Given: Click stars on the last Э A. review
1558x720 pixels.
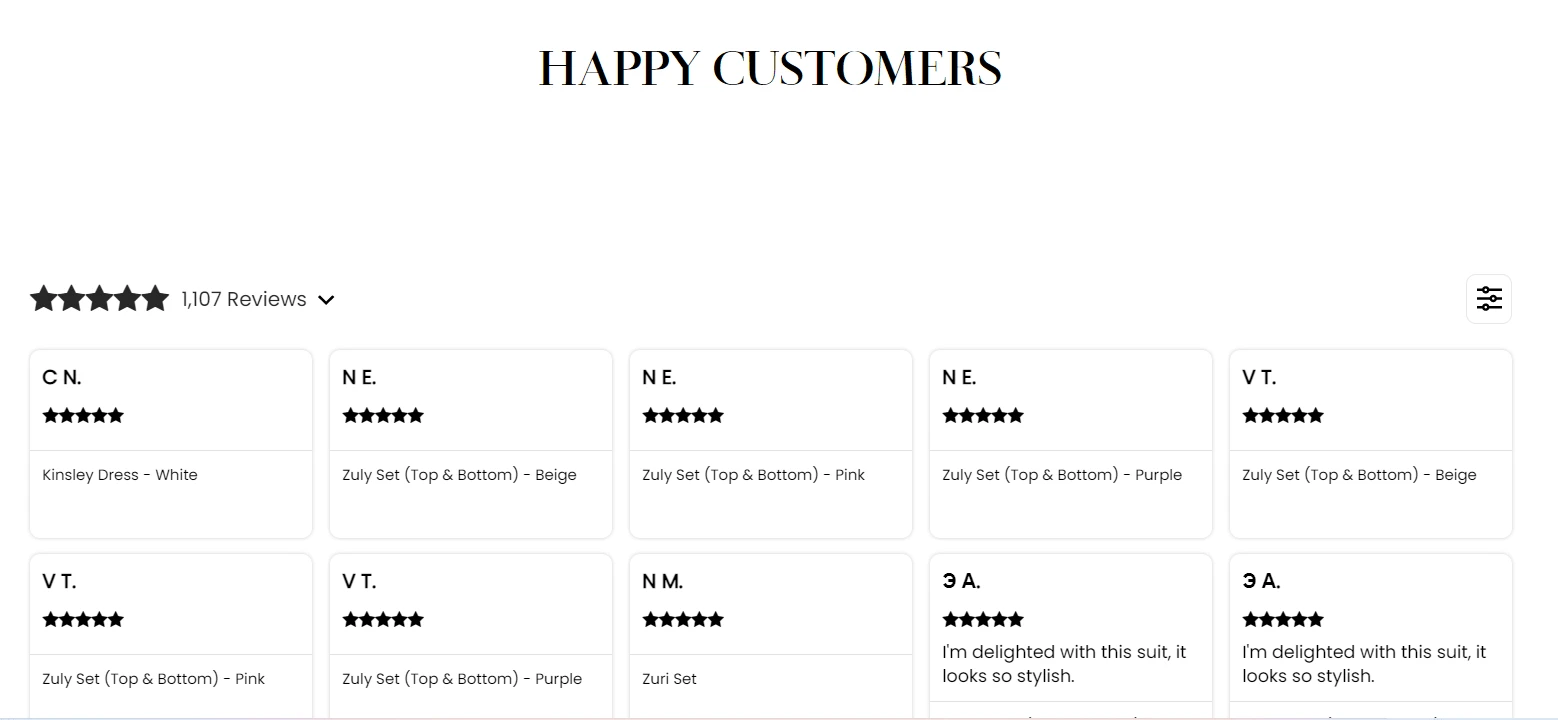Looking at the screenshot, I should click(x=1283, y=619).
